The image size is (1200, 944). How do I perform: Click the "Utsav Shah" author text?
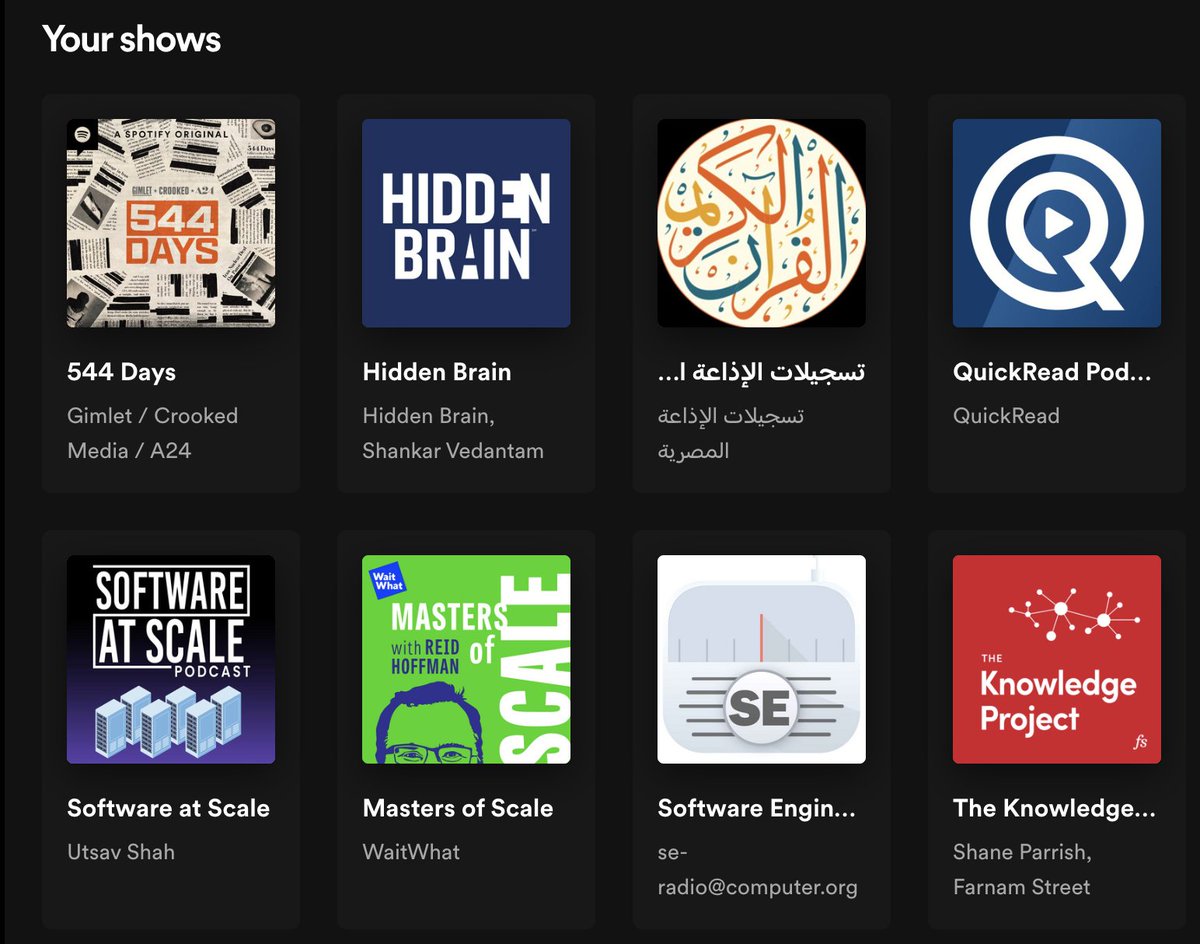121,852
